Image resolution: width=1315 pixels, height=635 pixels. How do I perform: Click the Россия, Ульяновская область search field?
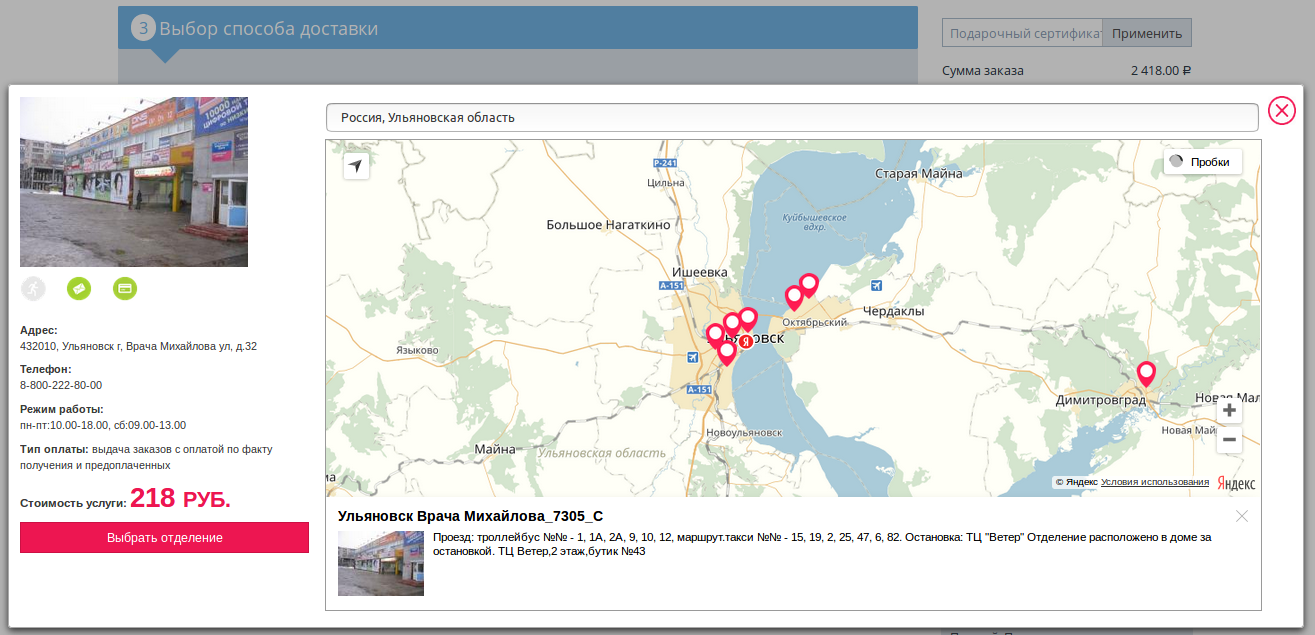pyautogui.click(x=791, y=117)
